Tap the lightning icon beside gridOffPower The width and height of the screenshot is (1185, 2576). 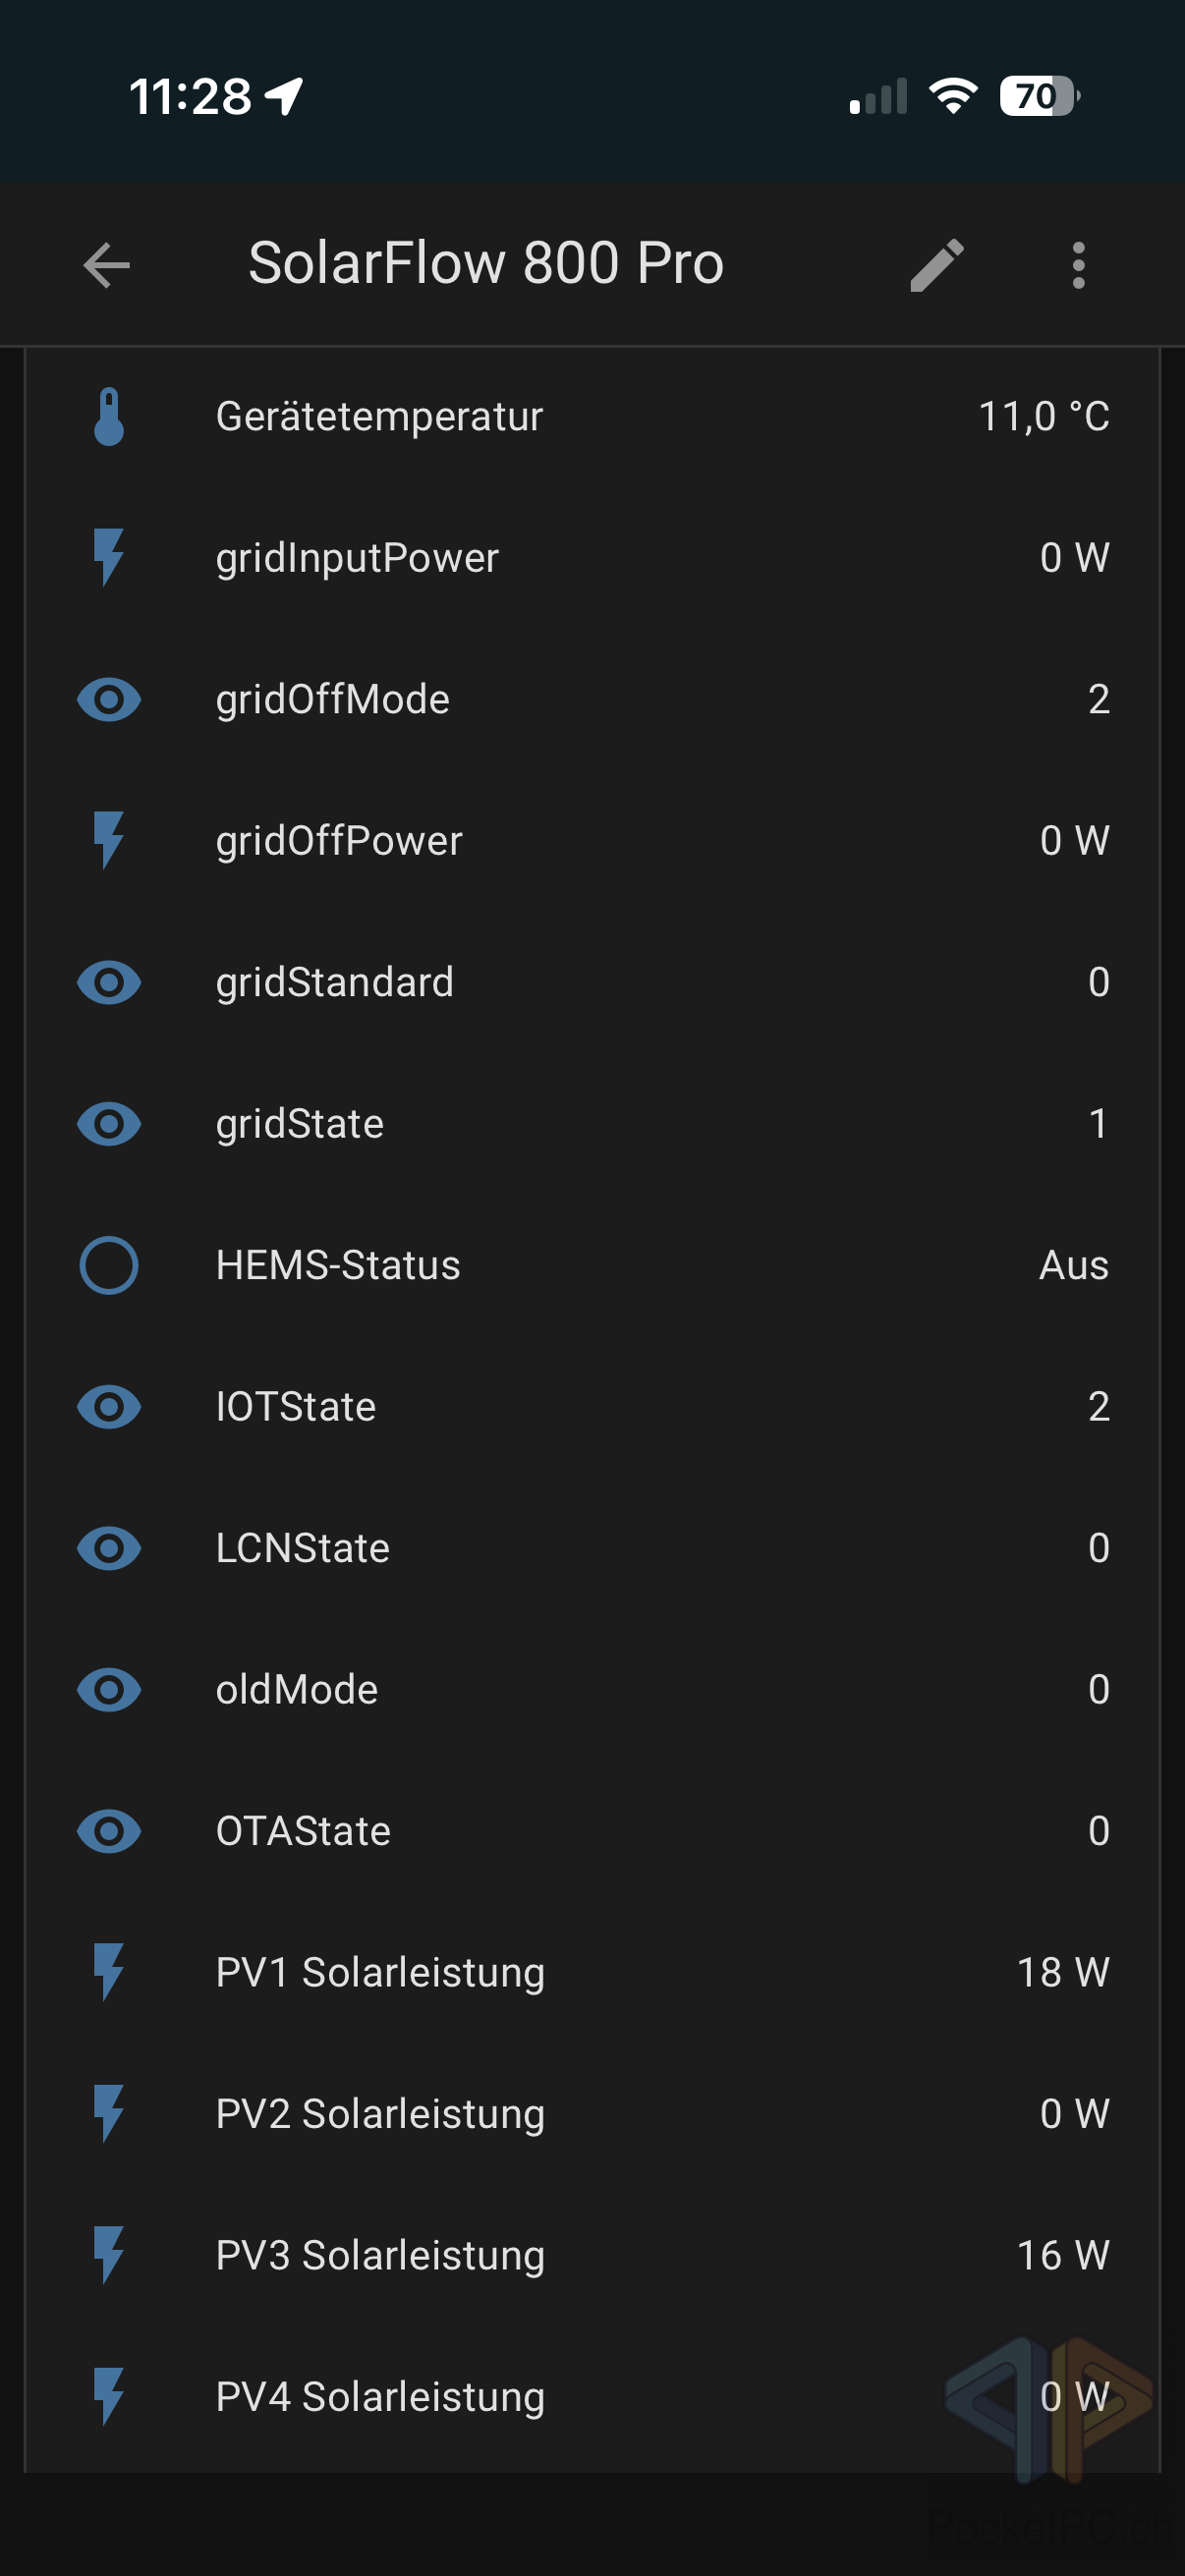click(109, 840)
